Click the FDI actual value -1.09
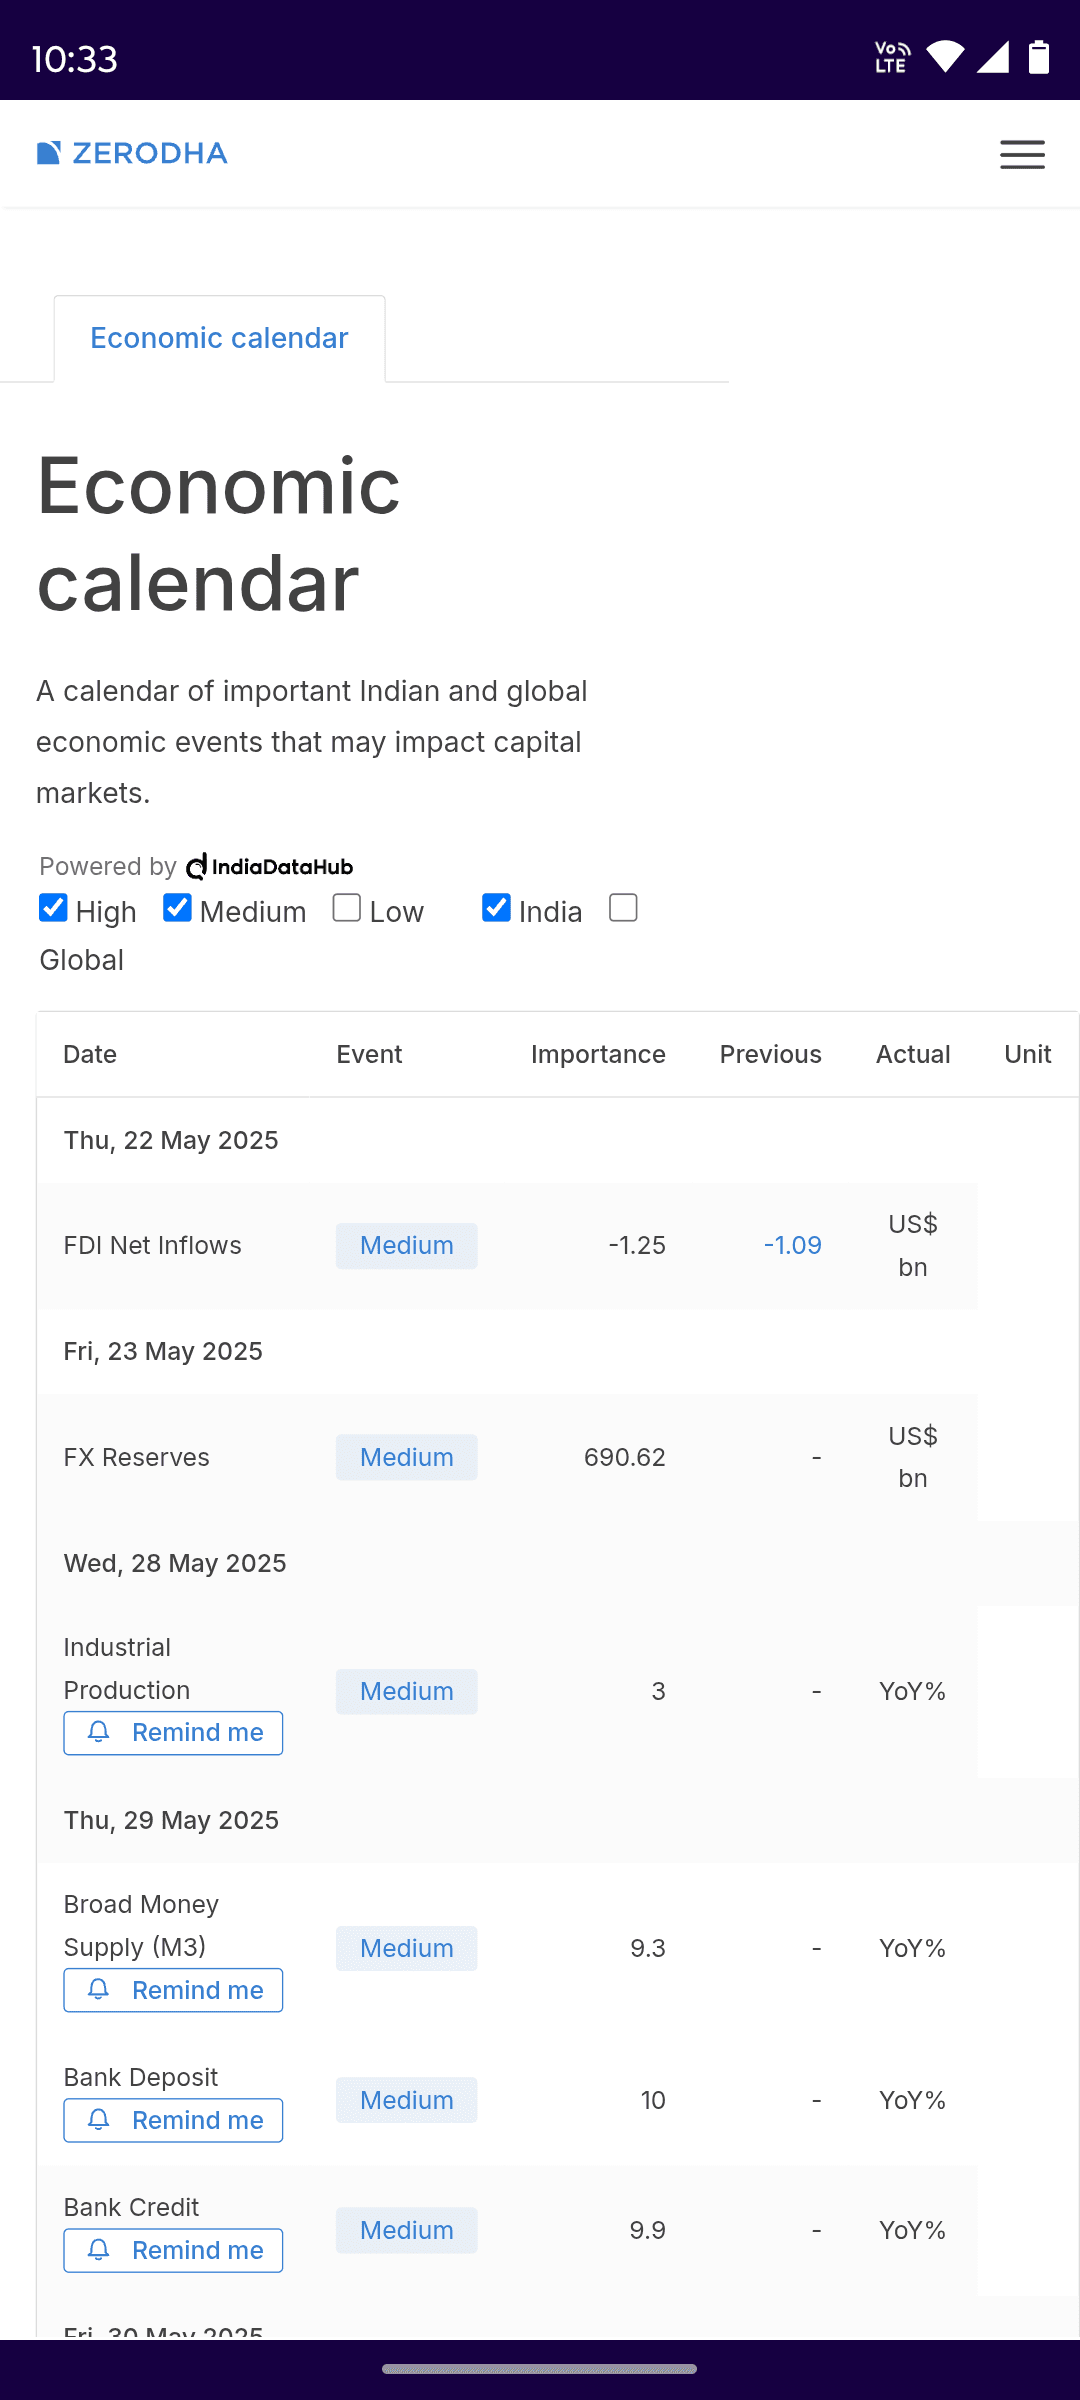1080x2400 pixels. click(793, 1246)
